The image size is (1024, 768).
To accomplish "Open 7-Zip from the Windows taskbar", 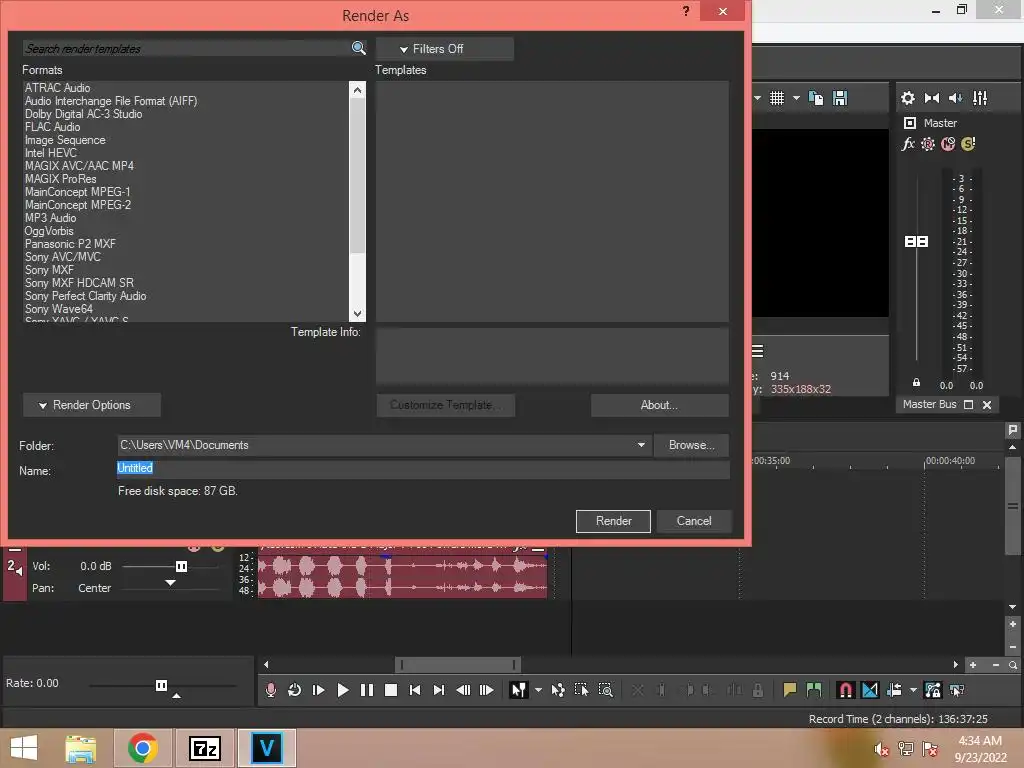I will point(204,748).
